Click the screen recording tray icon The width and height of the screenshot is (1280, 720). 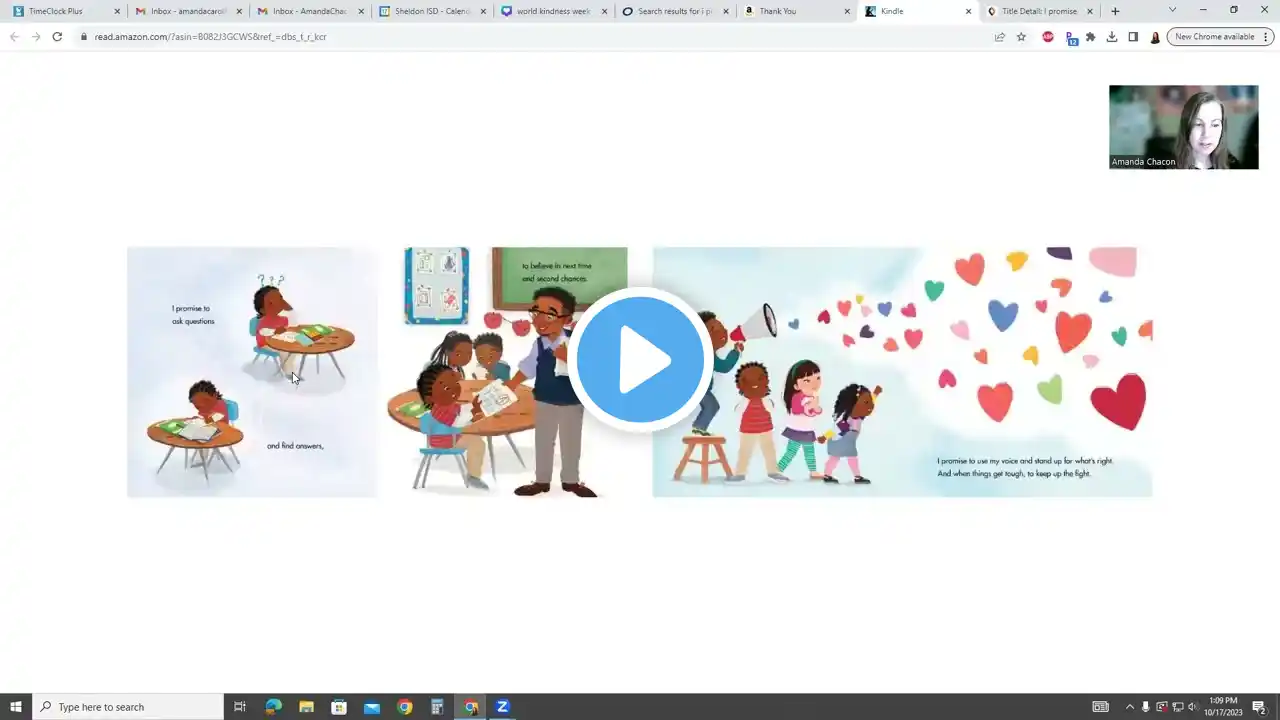(x=1162, y=707)
